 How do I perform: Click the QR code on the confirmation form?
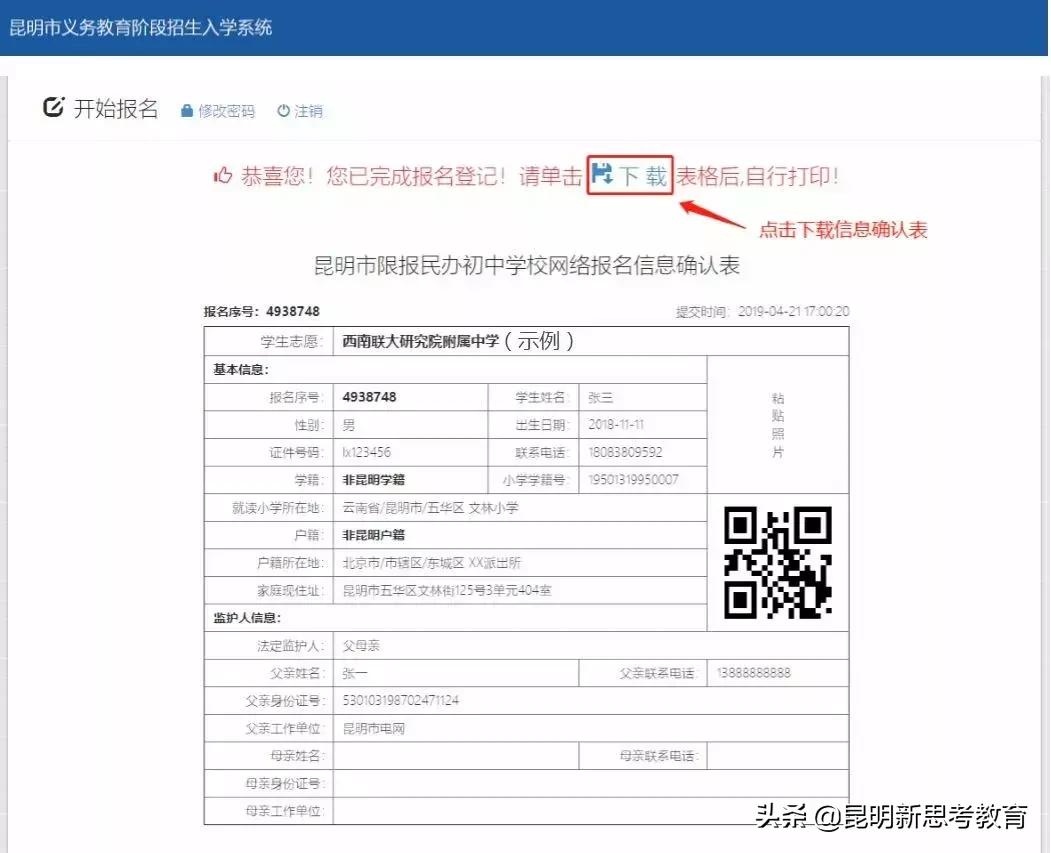coord(777,560)
